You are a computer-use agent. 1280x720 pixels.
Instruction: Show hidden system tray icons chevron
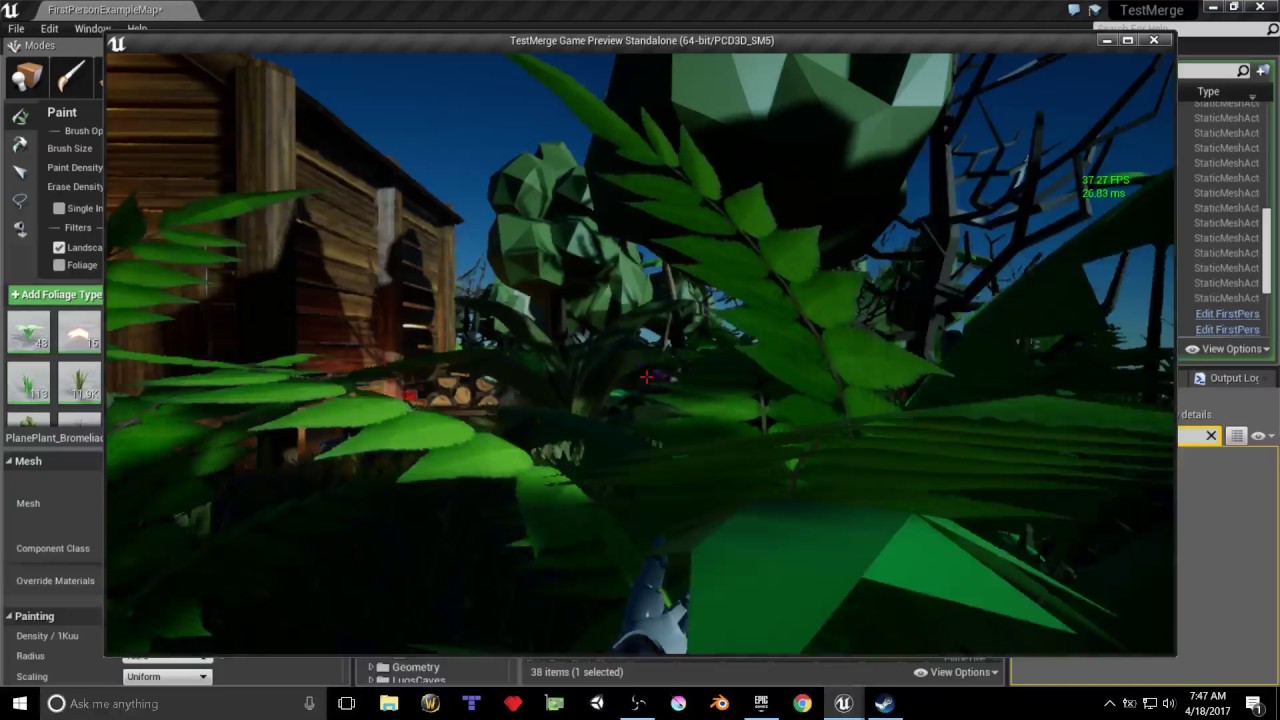(x=1109, y=703)
